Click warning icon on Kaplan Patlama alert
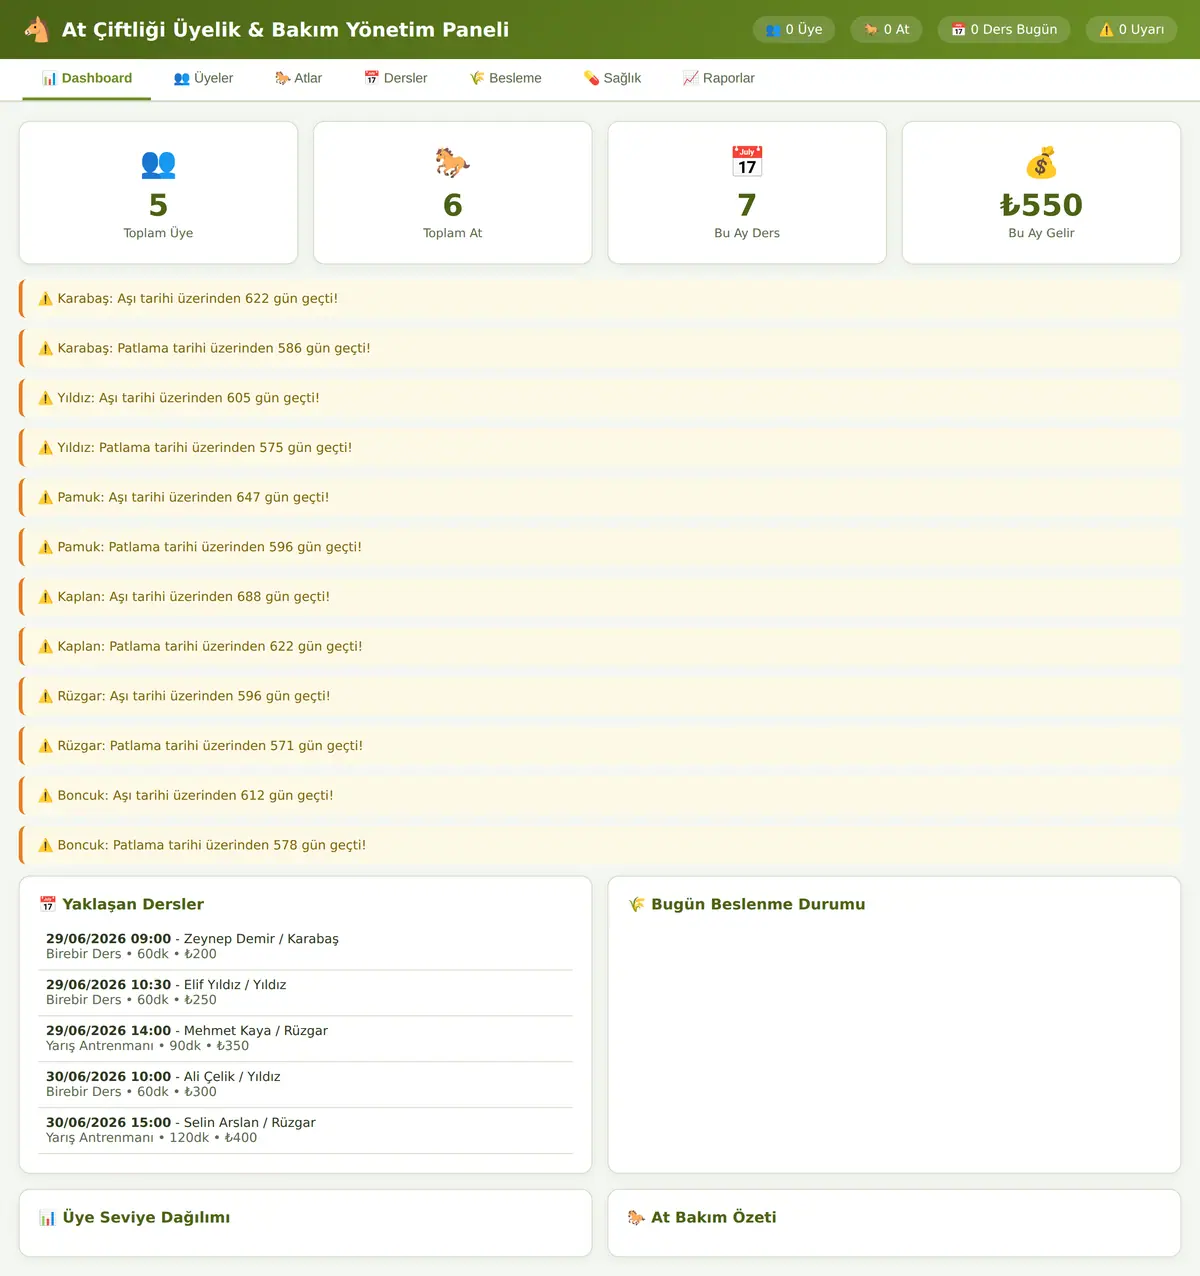1200x1276 pixels. pos(45,647)
